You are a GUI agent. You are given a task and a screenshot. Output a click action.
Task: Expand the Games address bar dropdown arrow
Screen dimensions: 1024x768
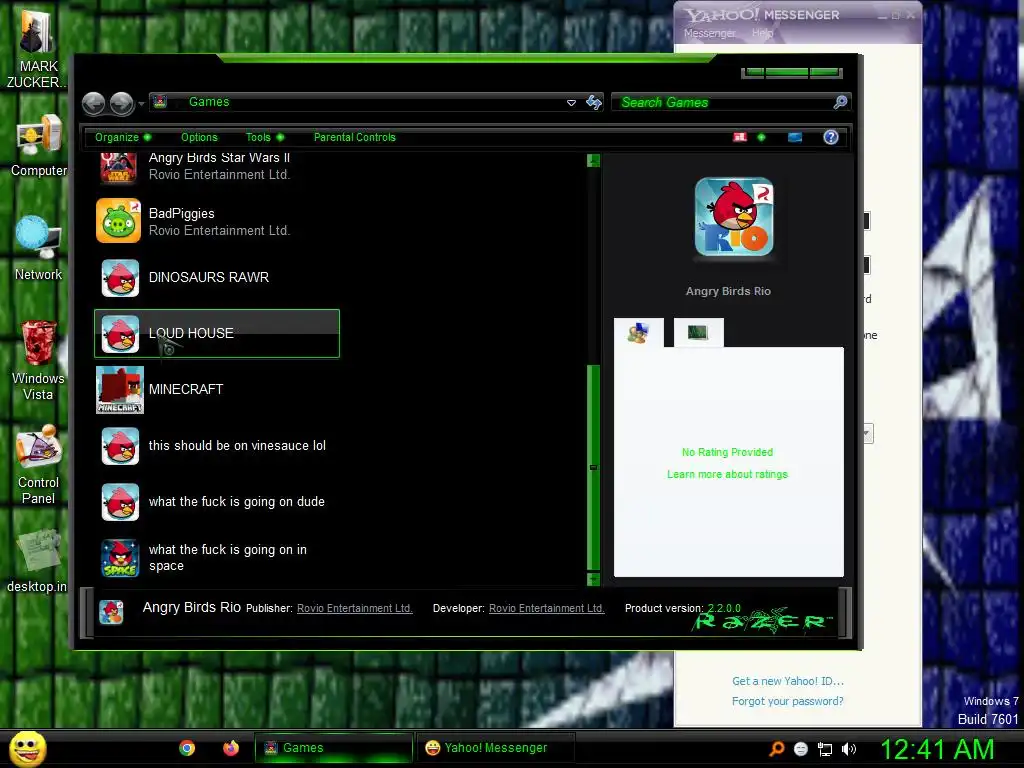[571, 103]
